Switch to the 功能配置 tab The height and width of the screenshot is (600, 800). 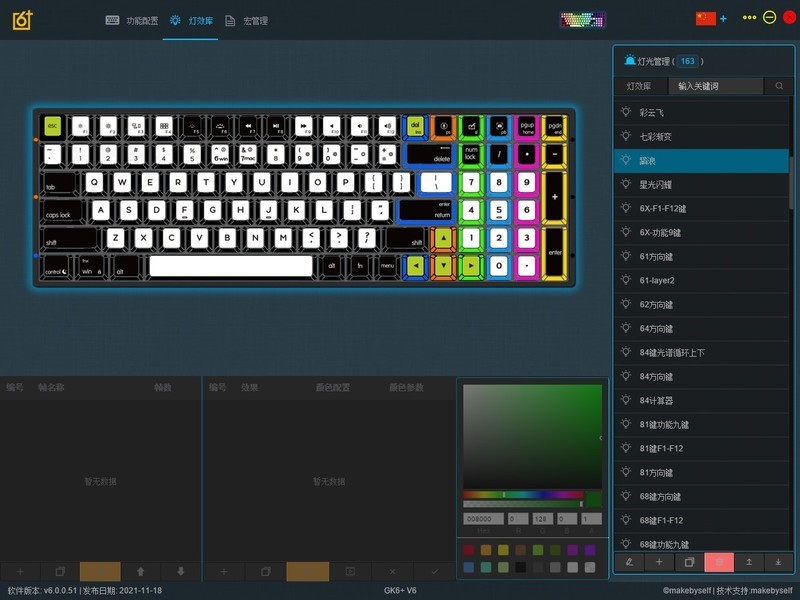133,20
